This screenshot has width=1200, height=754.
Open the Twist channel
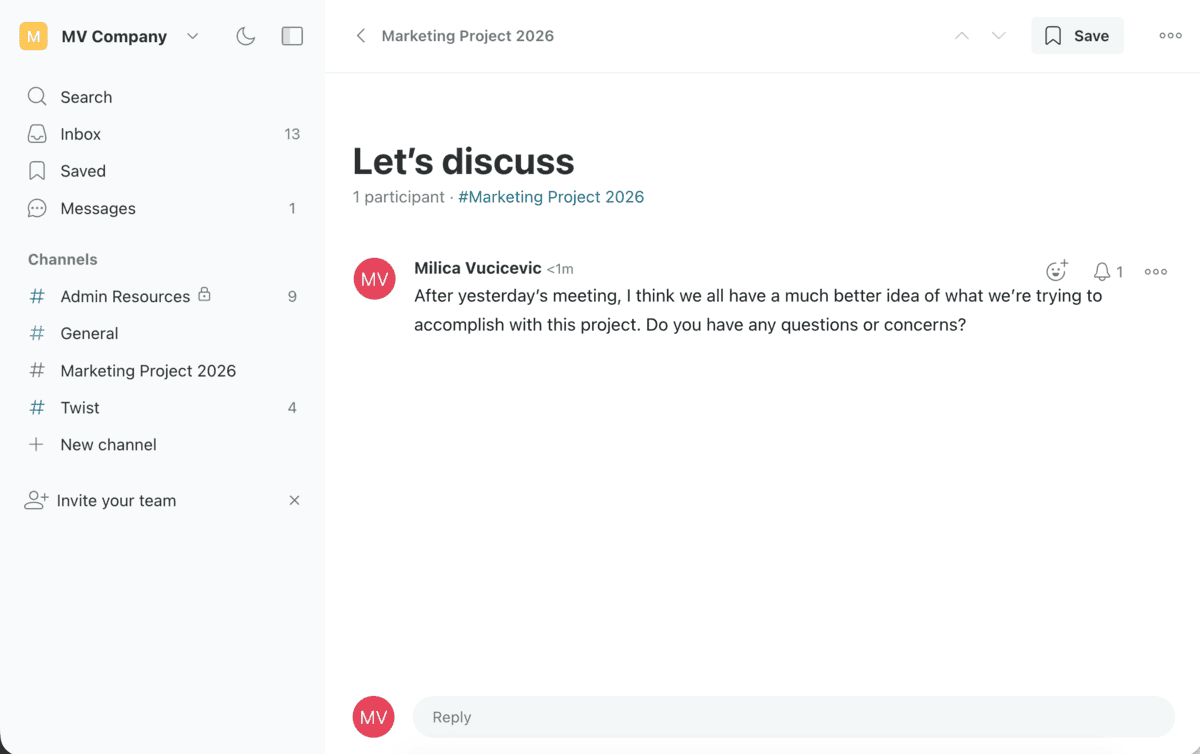[x=80, y=407]
